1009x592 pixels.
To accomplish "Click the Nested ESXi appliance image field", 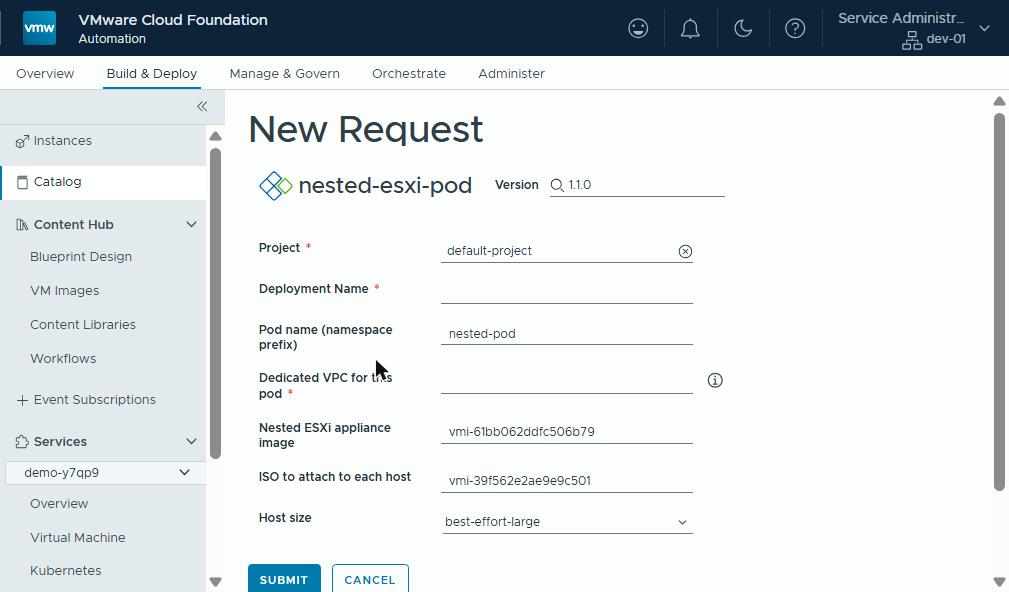I will click(566, 432).
